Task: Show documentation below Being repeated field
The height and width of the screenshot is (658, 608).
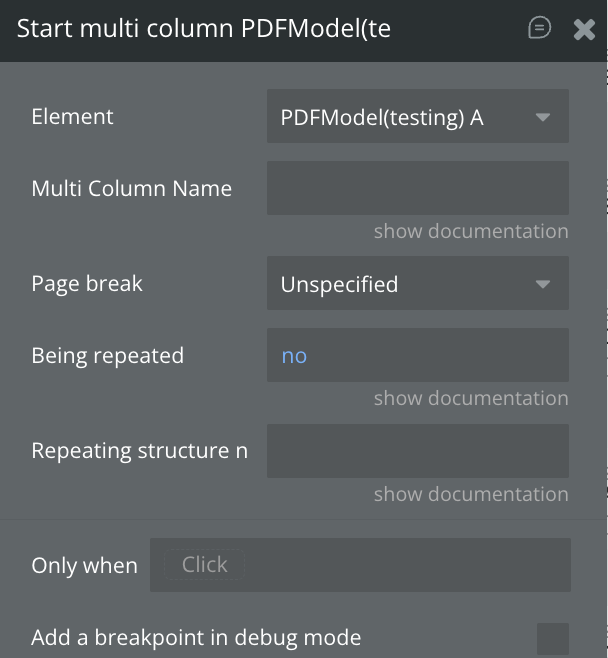Action: [471, 398]
